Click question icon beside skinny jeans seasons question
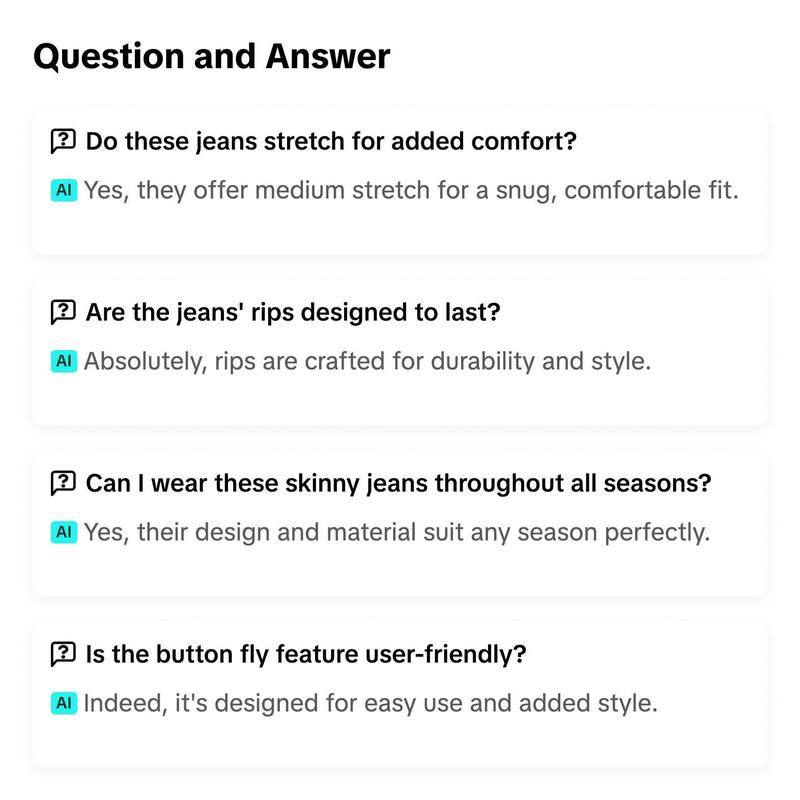 point(63,483)
